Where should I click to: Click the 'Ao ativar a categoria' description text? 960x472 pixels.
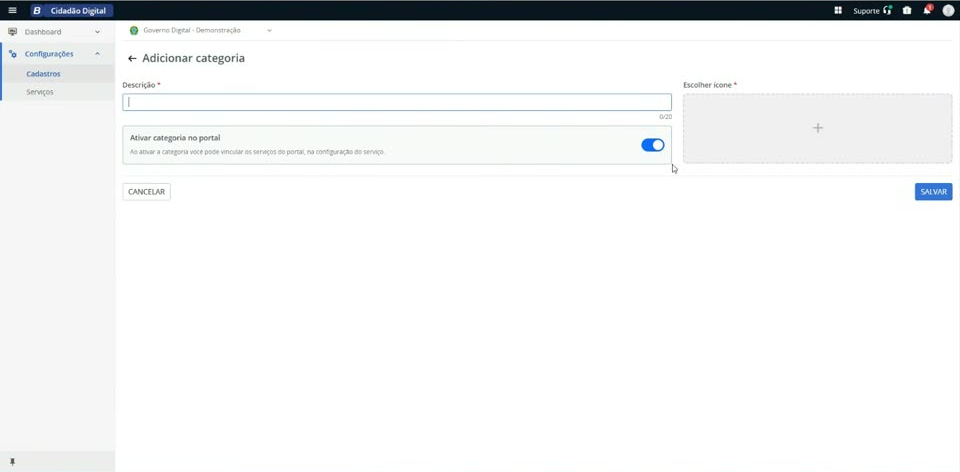(x=257, y=152)
